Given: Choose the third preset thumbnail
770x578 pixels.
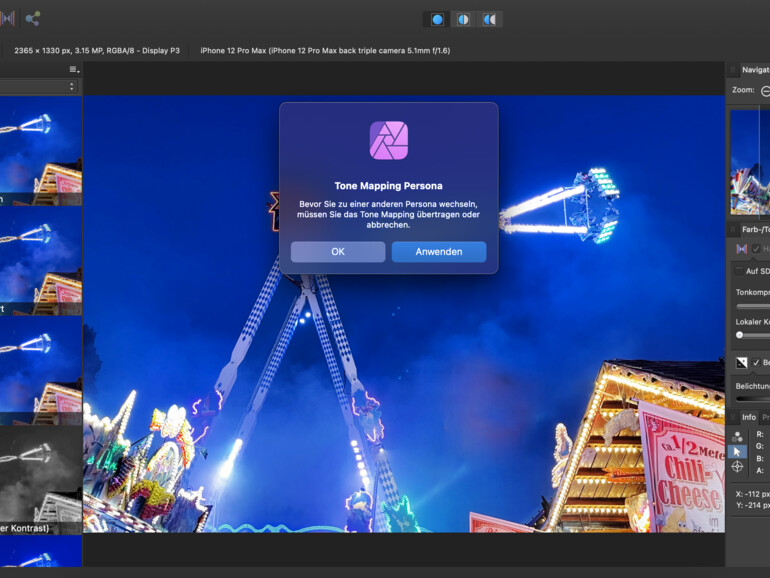Looking at the screenshot, I should 41,371.
